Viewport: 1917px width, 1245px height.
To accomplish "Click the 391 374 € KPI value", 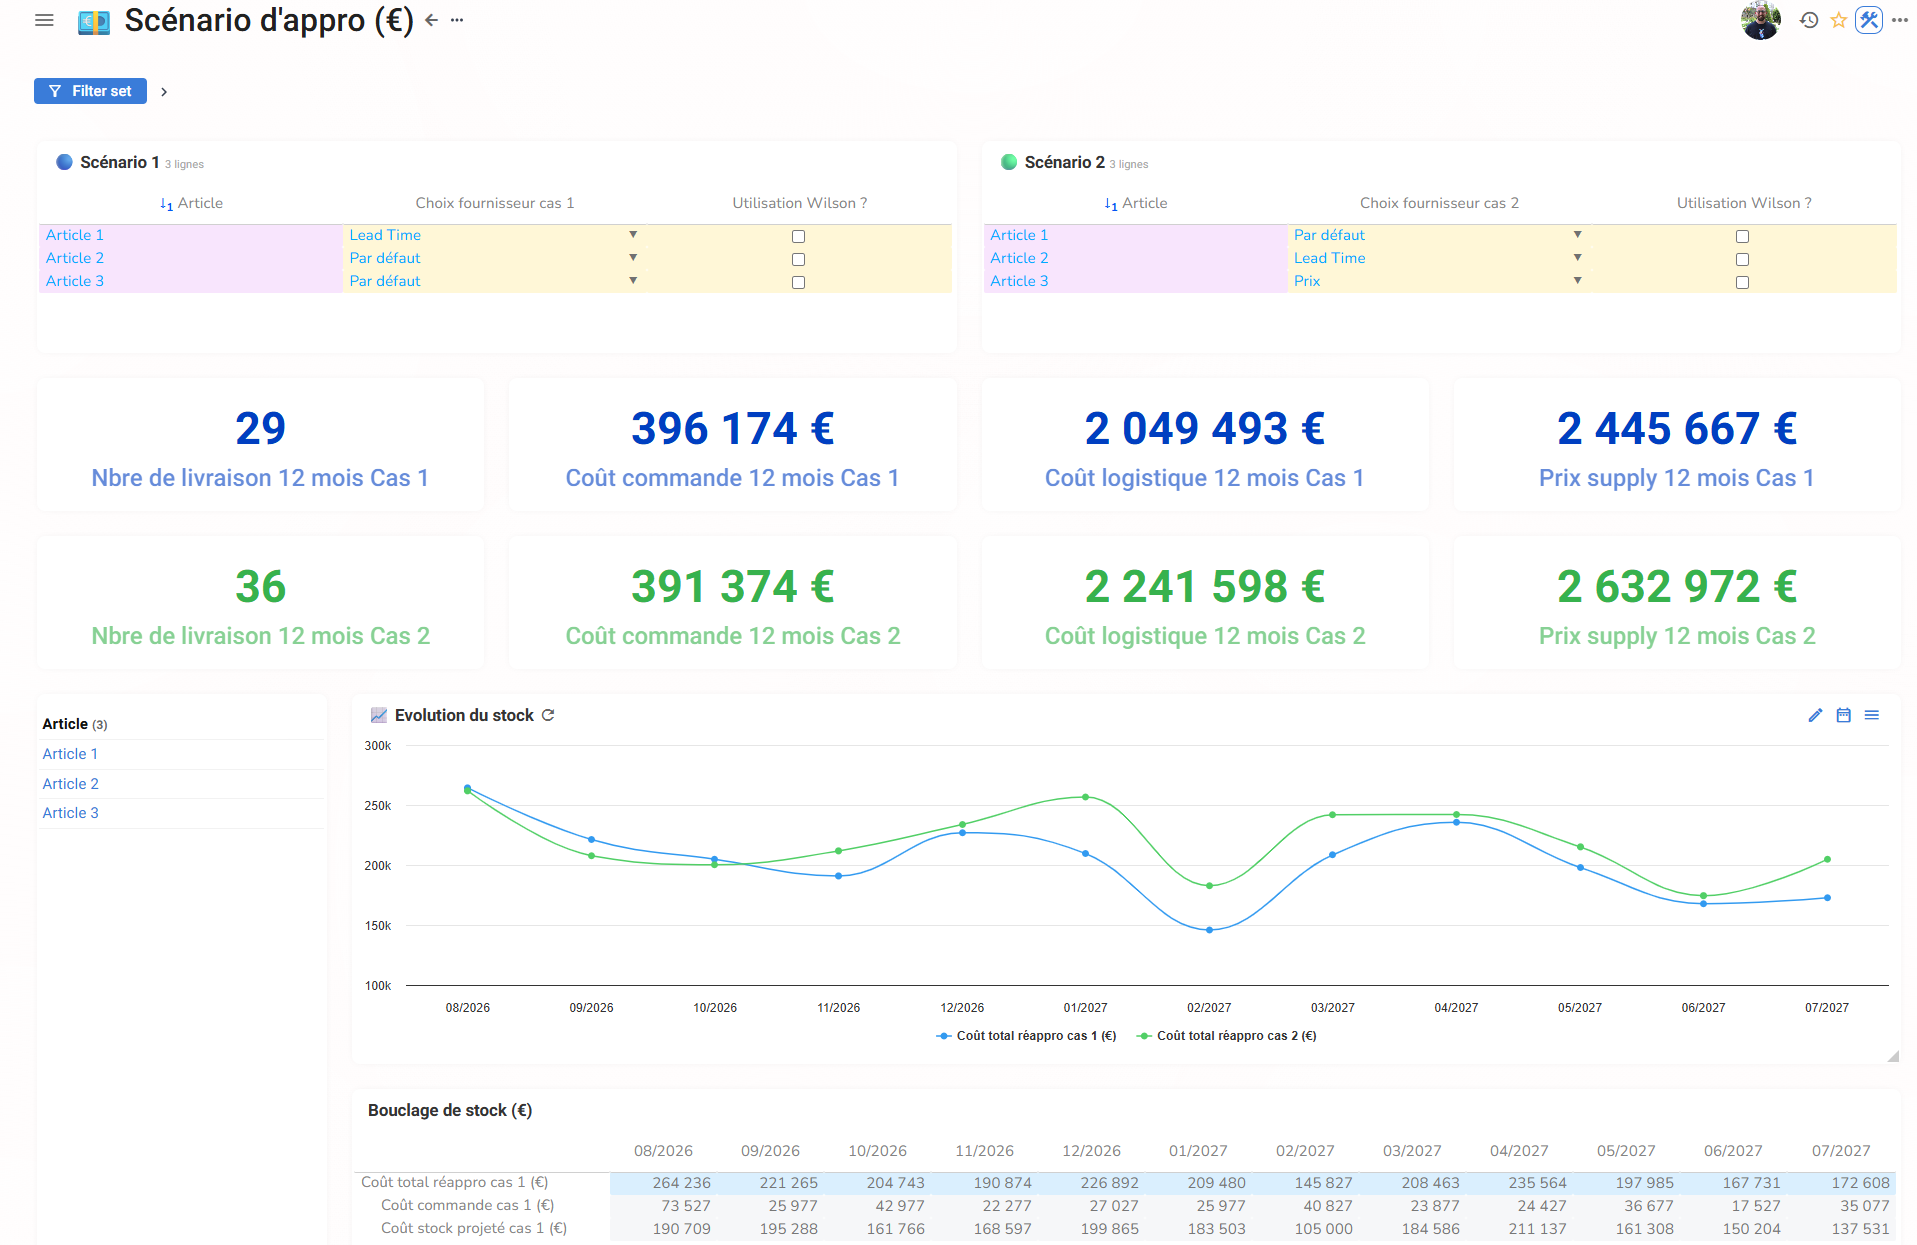I will point(733,586).
